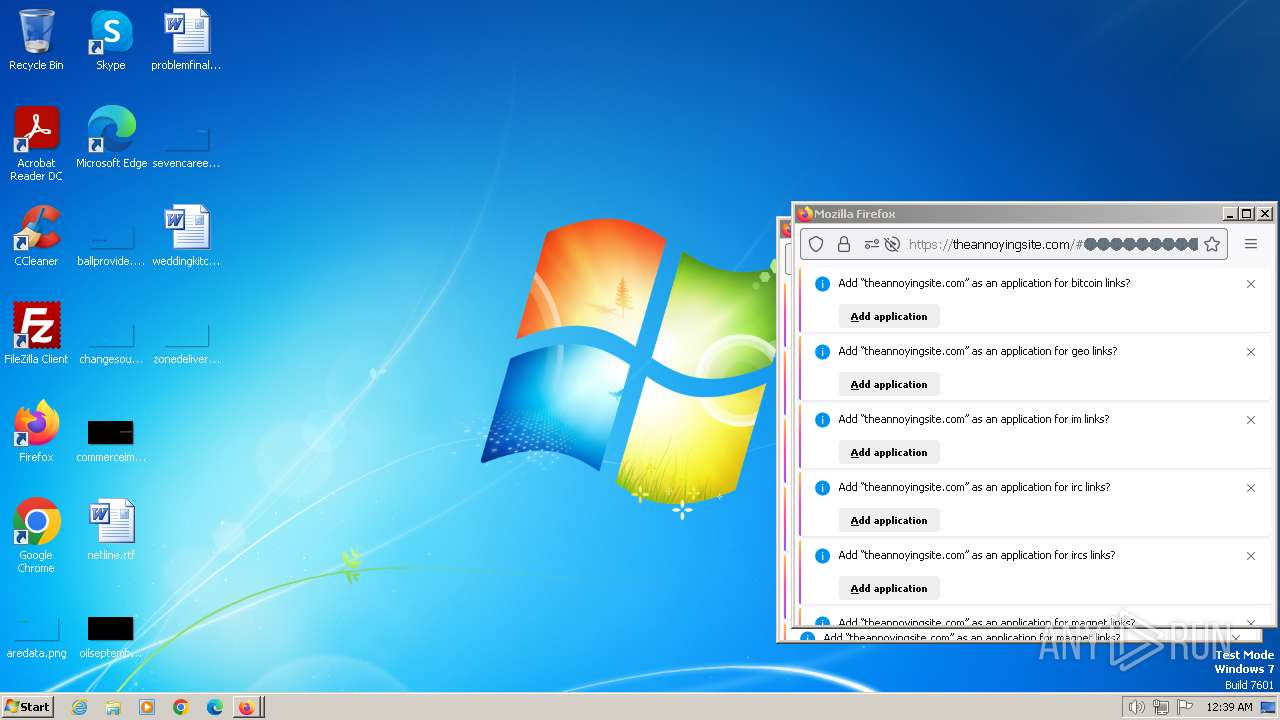Open Acrobat Reader DC shortcut

[36, 144]
